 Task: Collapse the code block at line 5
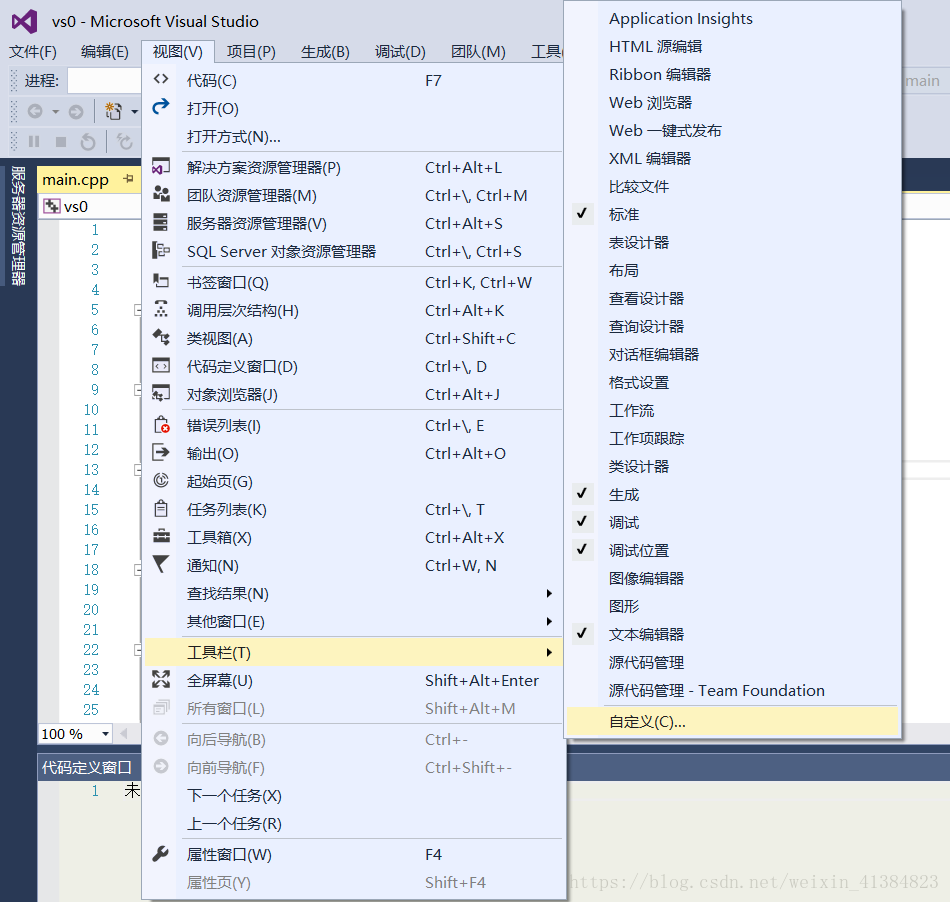pos(138,310)
